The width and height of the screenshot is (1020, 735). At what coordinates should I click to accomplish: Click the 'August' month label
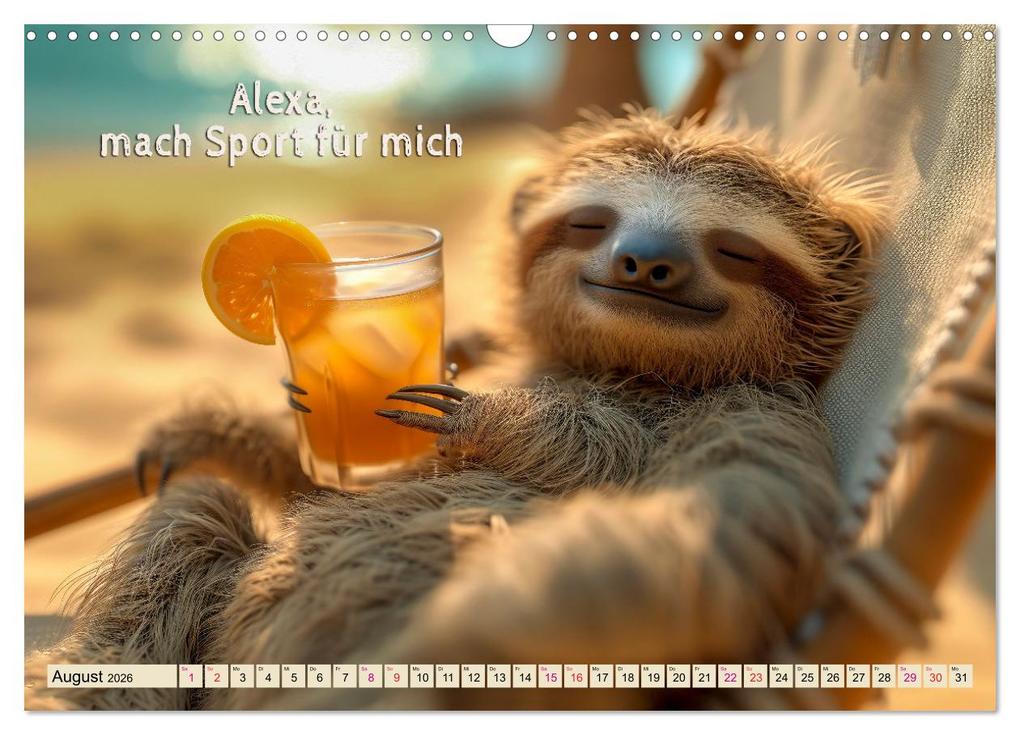click(x=78, y=677)
